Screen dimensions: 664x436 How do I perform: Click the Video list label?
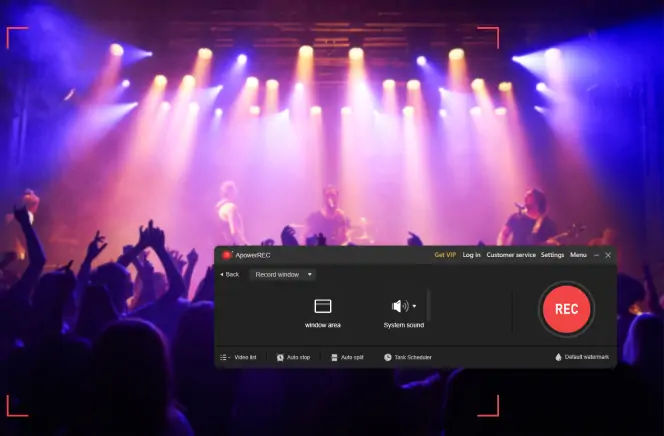pyautogui.click(x=245, y=357)
